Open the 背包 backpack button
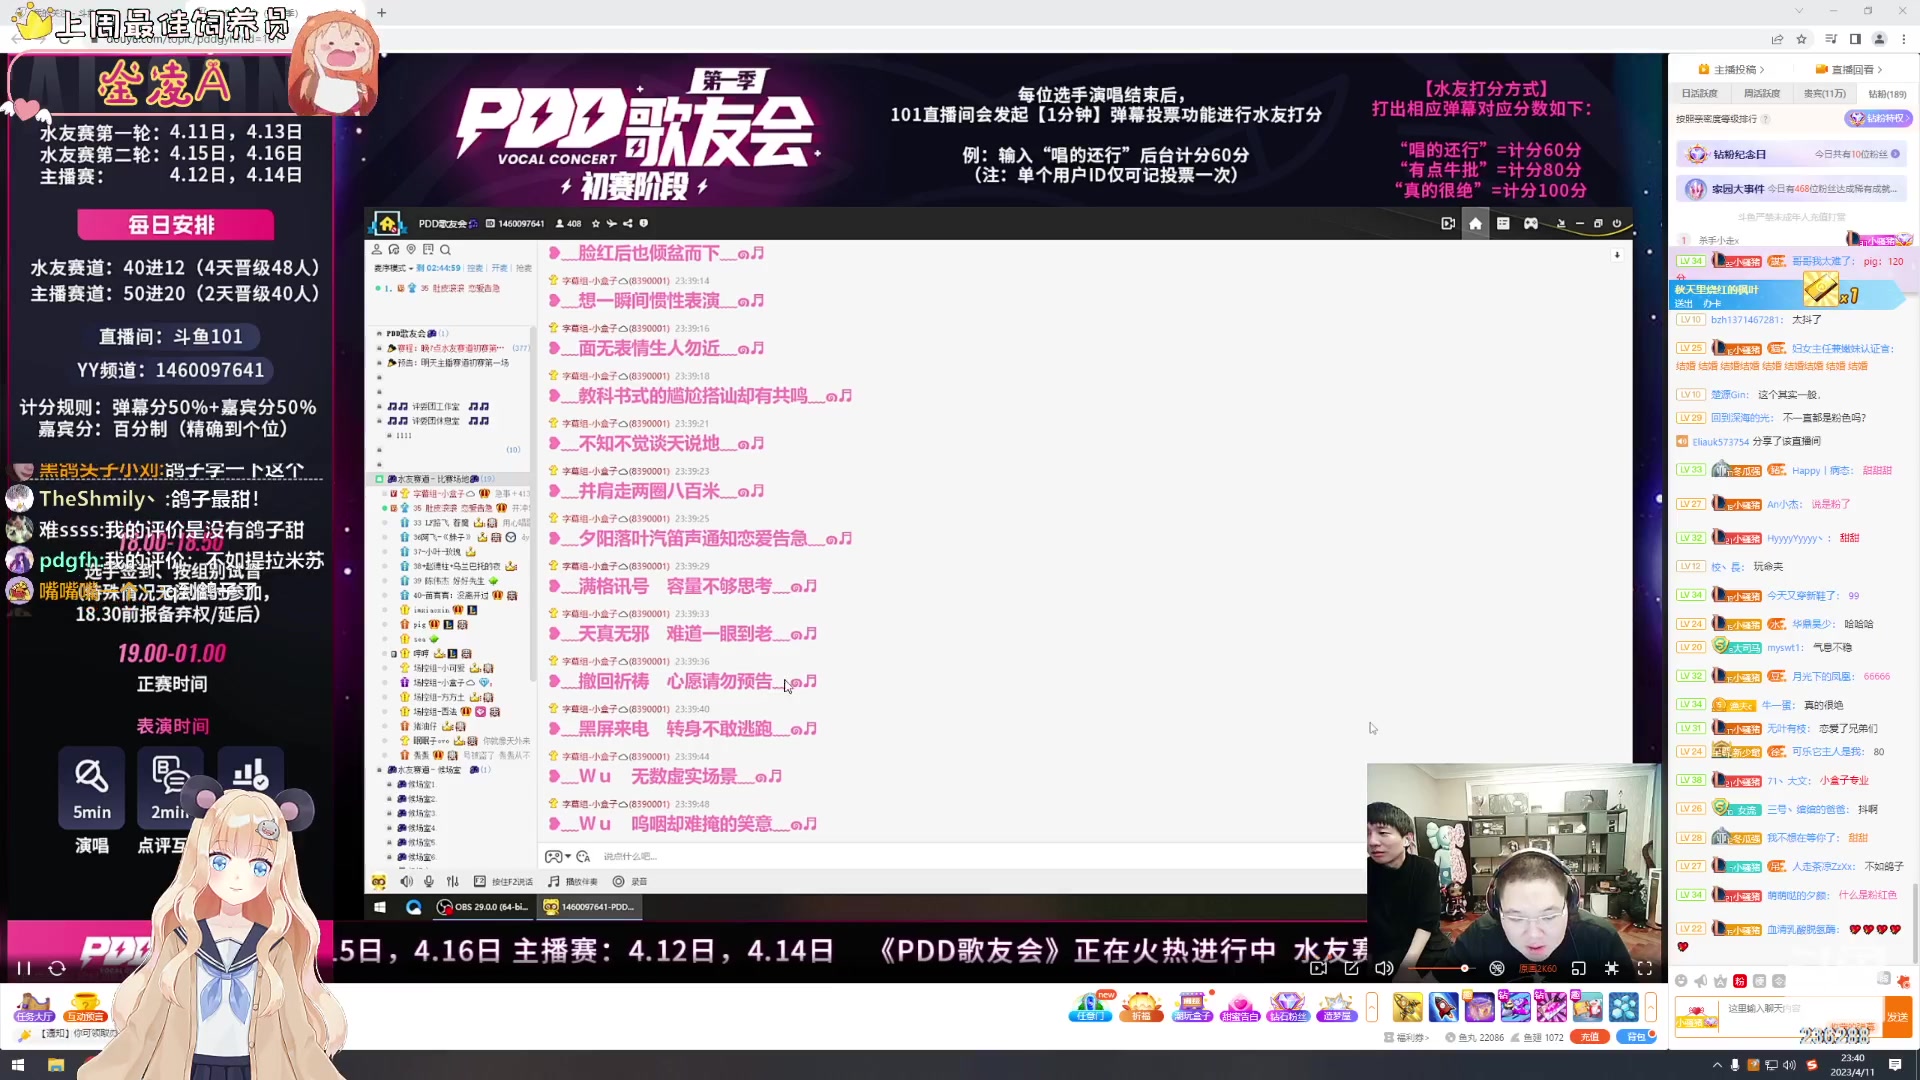This screenshot has height=1080, width=1920. [x=1636, y=1037]
